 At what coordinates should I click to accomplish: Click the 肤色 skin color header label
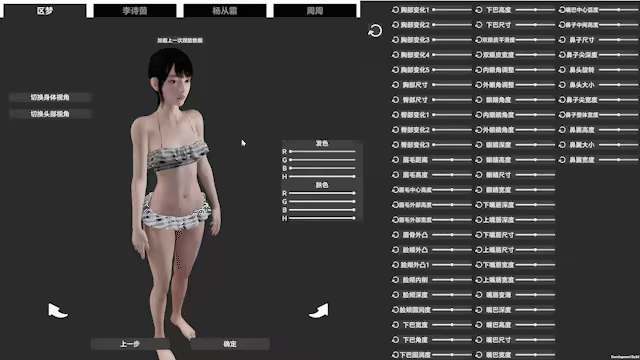pos(322,185)
